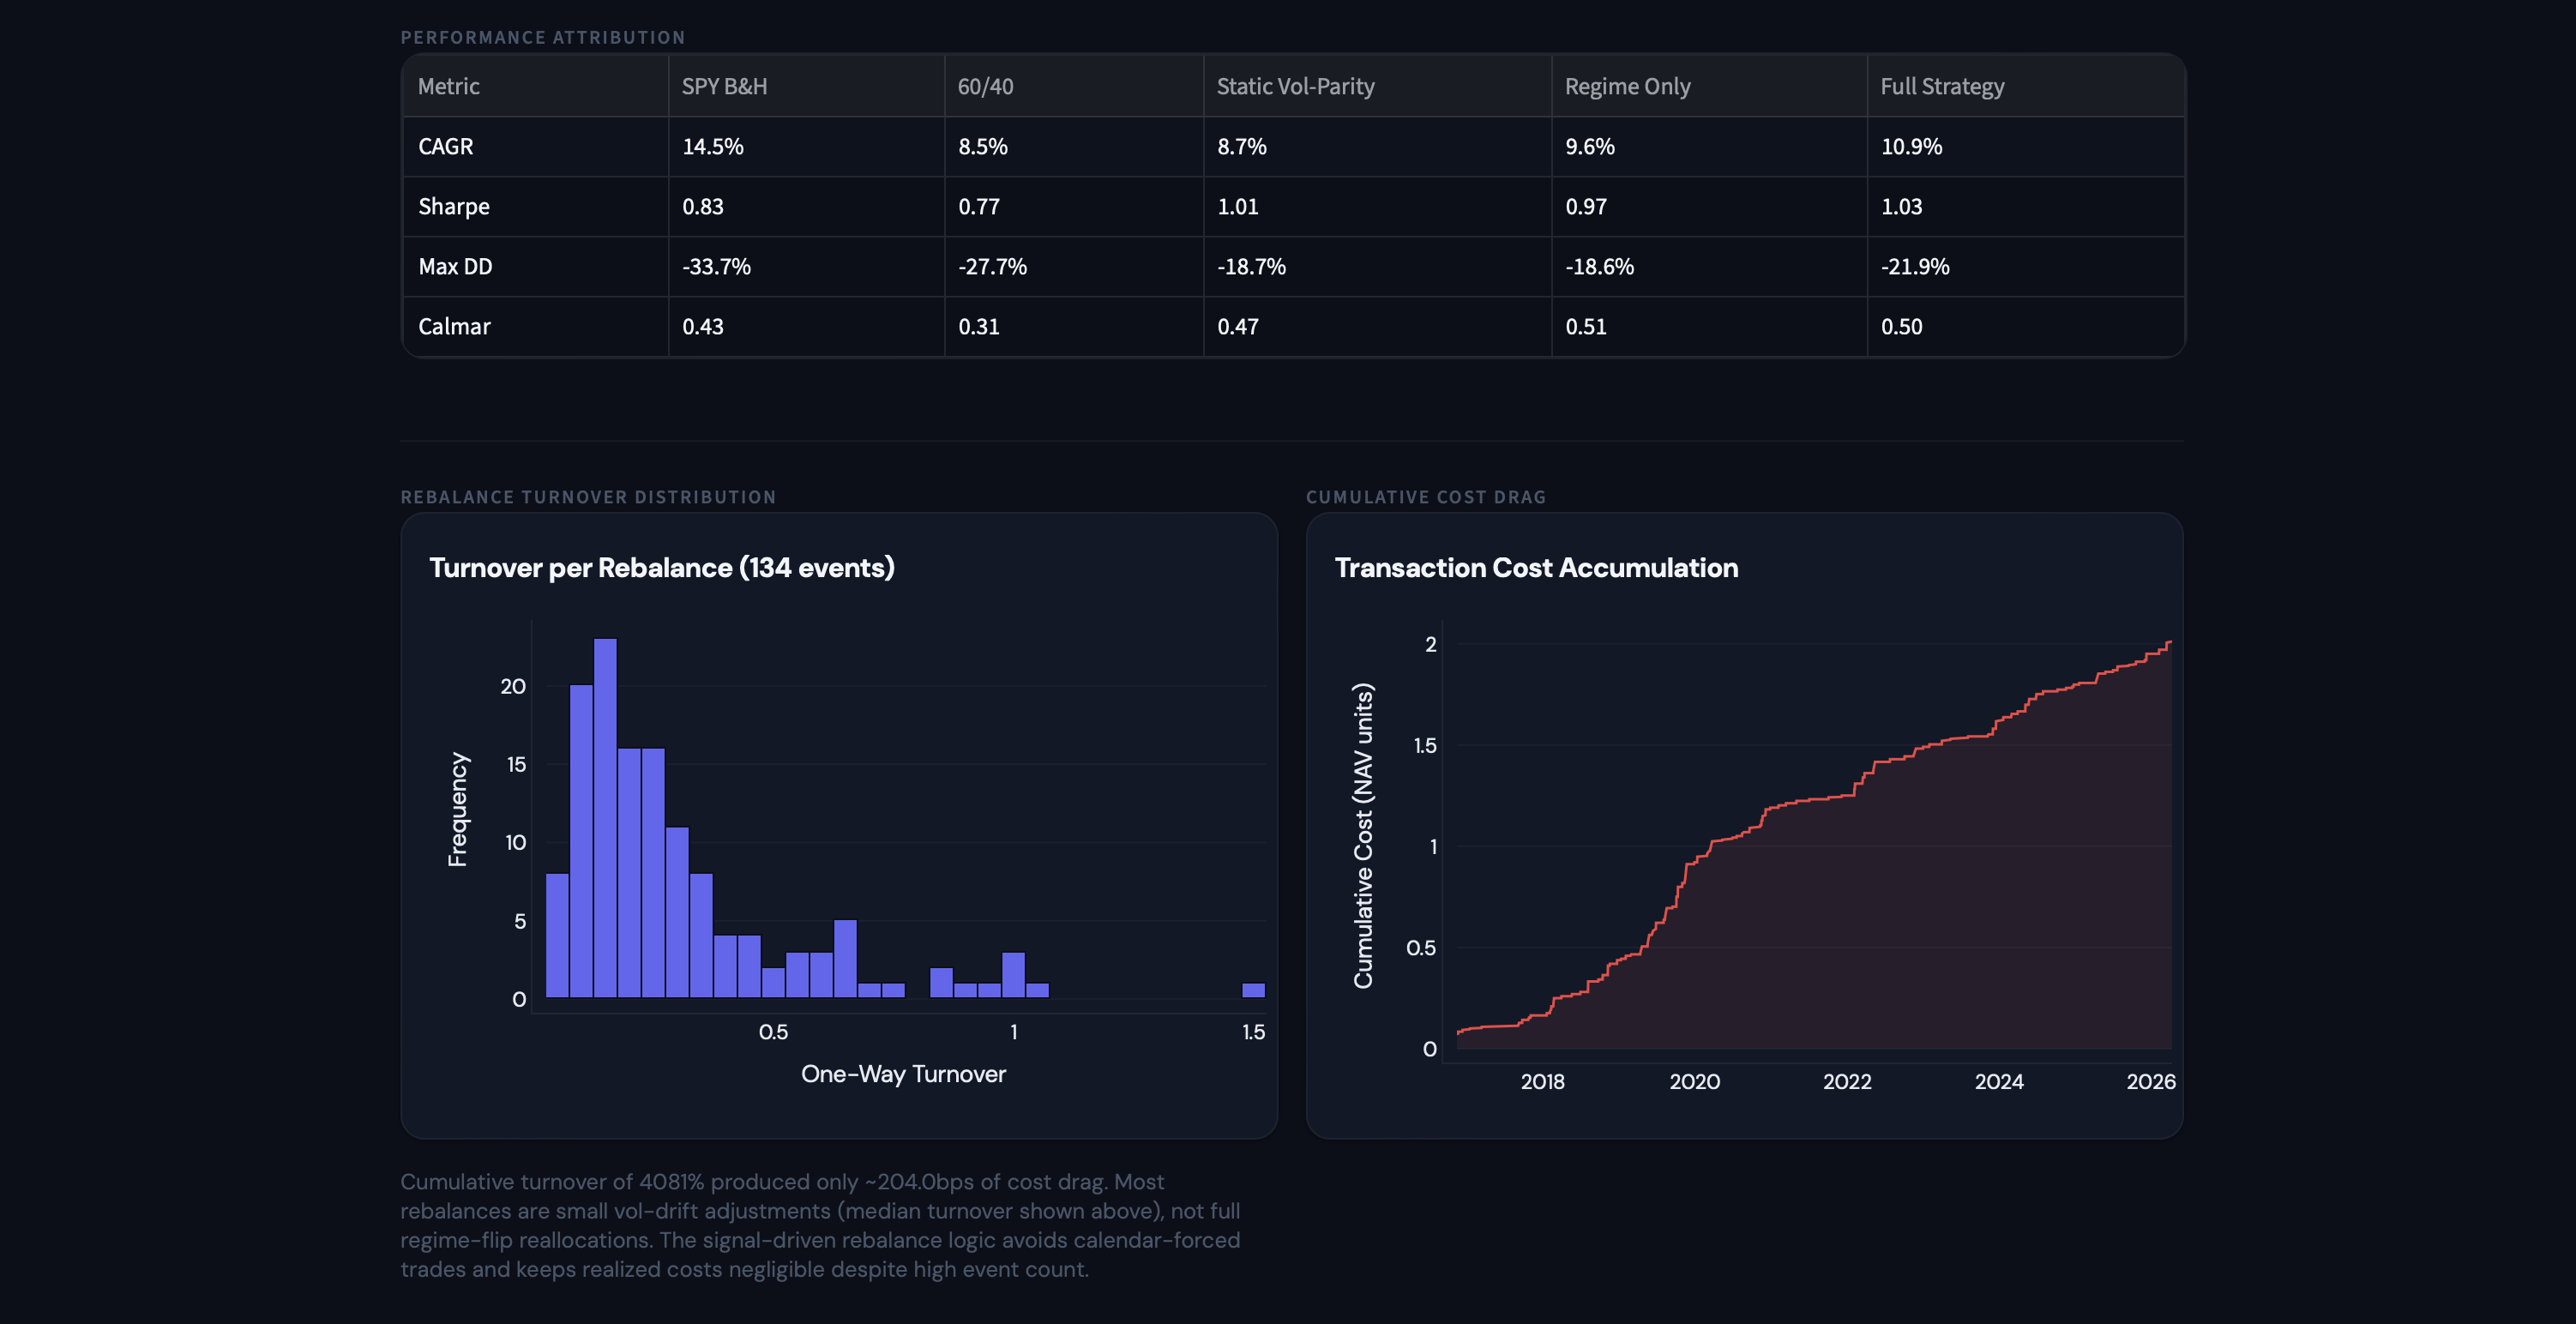Click the isolated histogram bar near 1.5
The image size is (2576, 1324).
1253,990
